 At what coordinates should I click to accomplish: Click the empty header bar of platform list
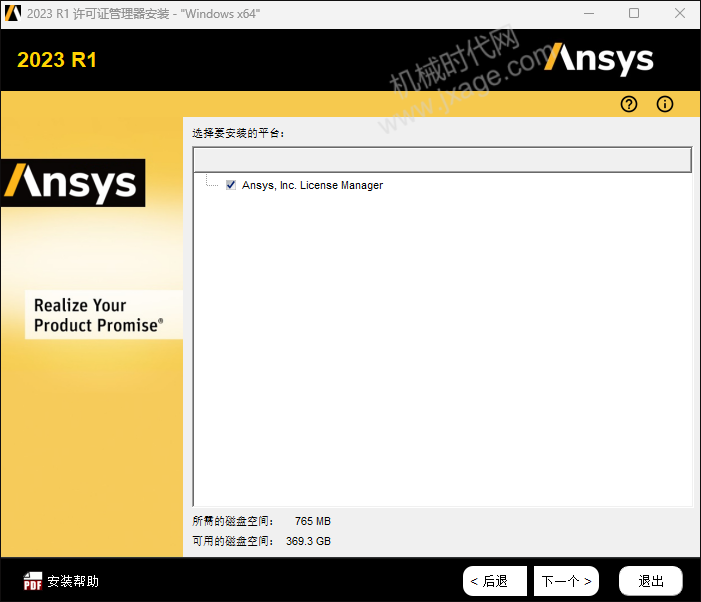click(442, 160)
